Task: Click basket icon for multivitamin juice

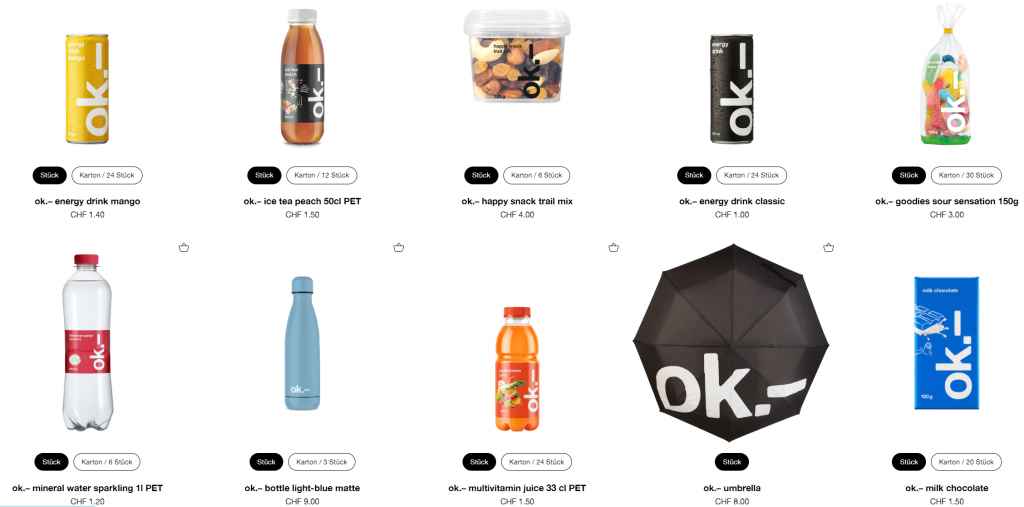Action: (x=613, y=248)
